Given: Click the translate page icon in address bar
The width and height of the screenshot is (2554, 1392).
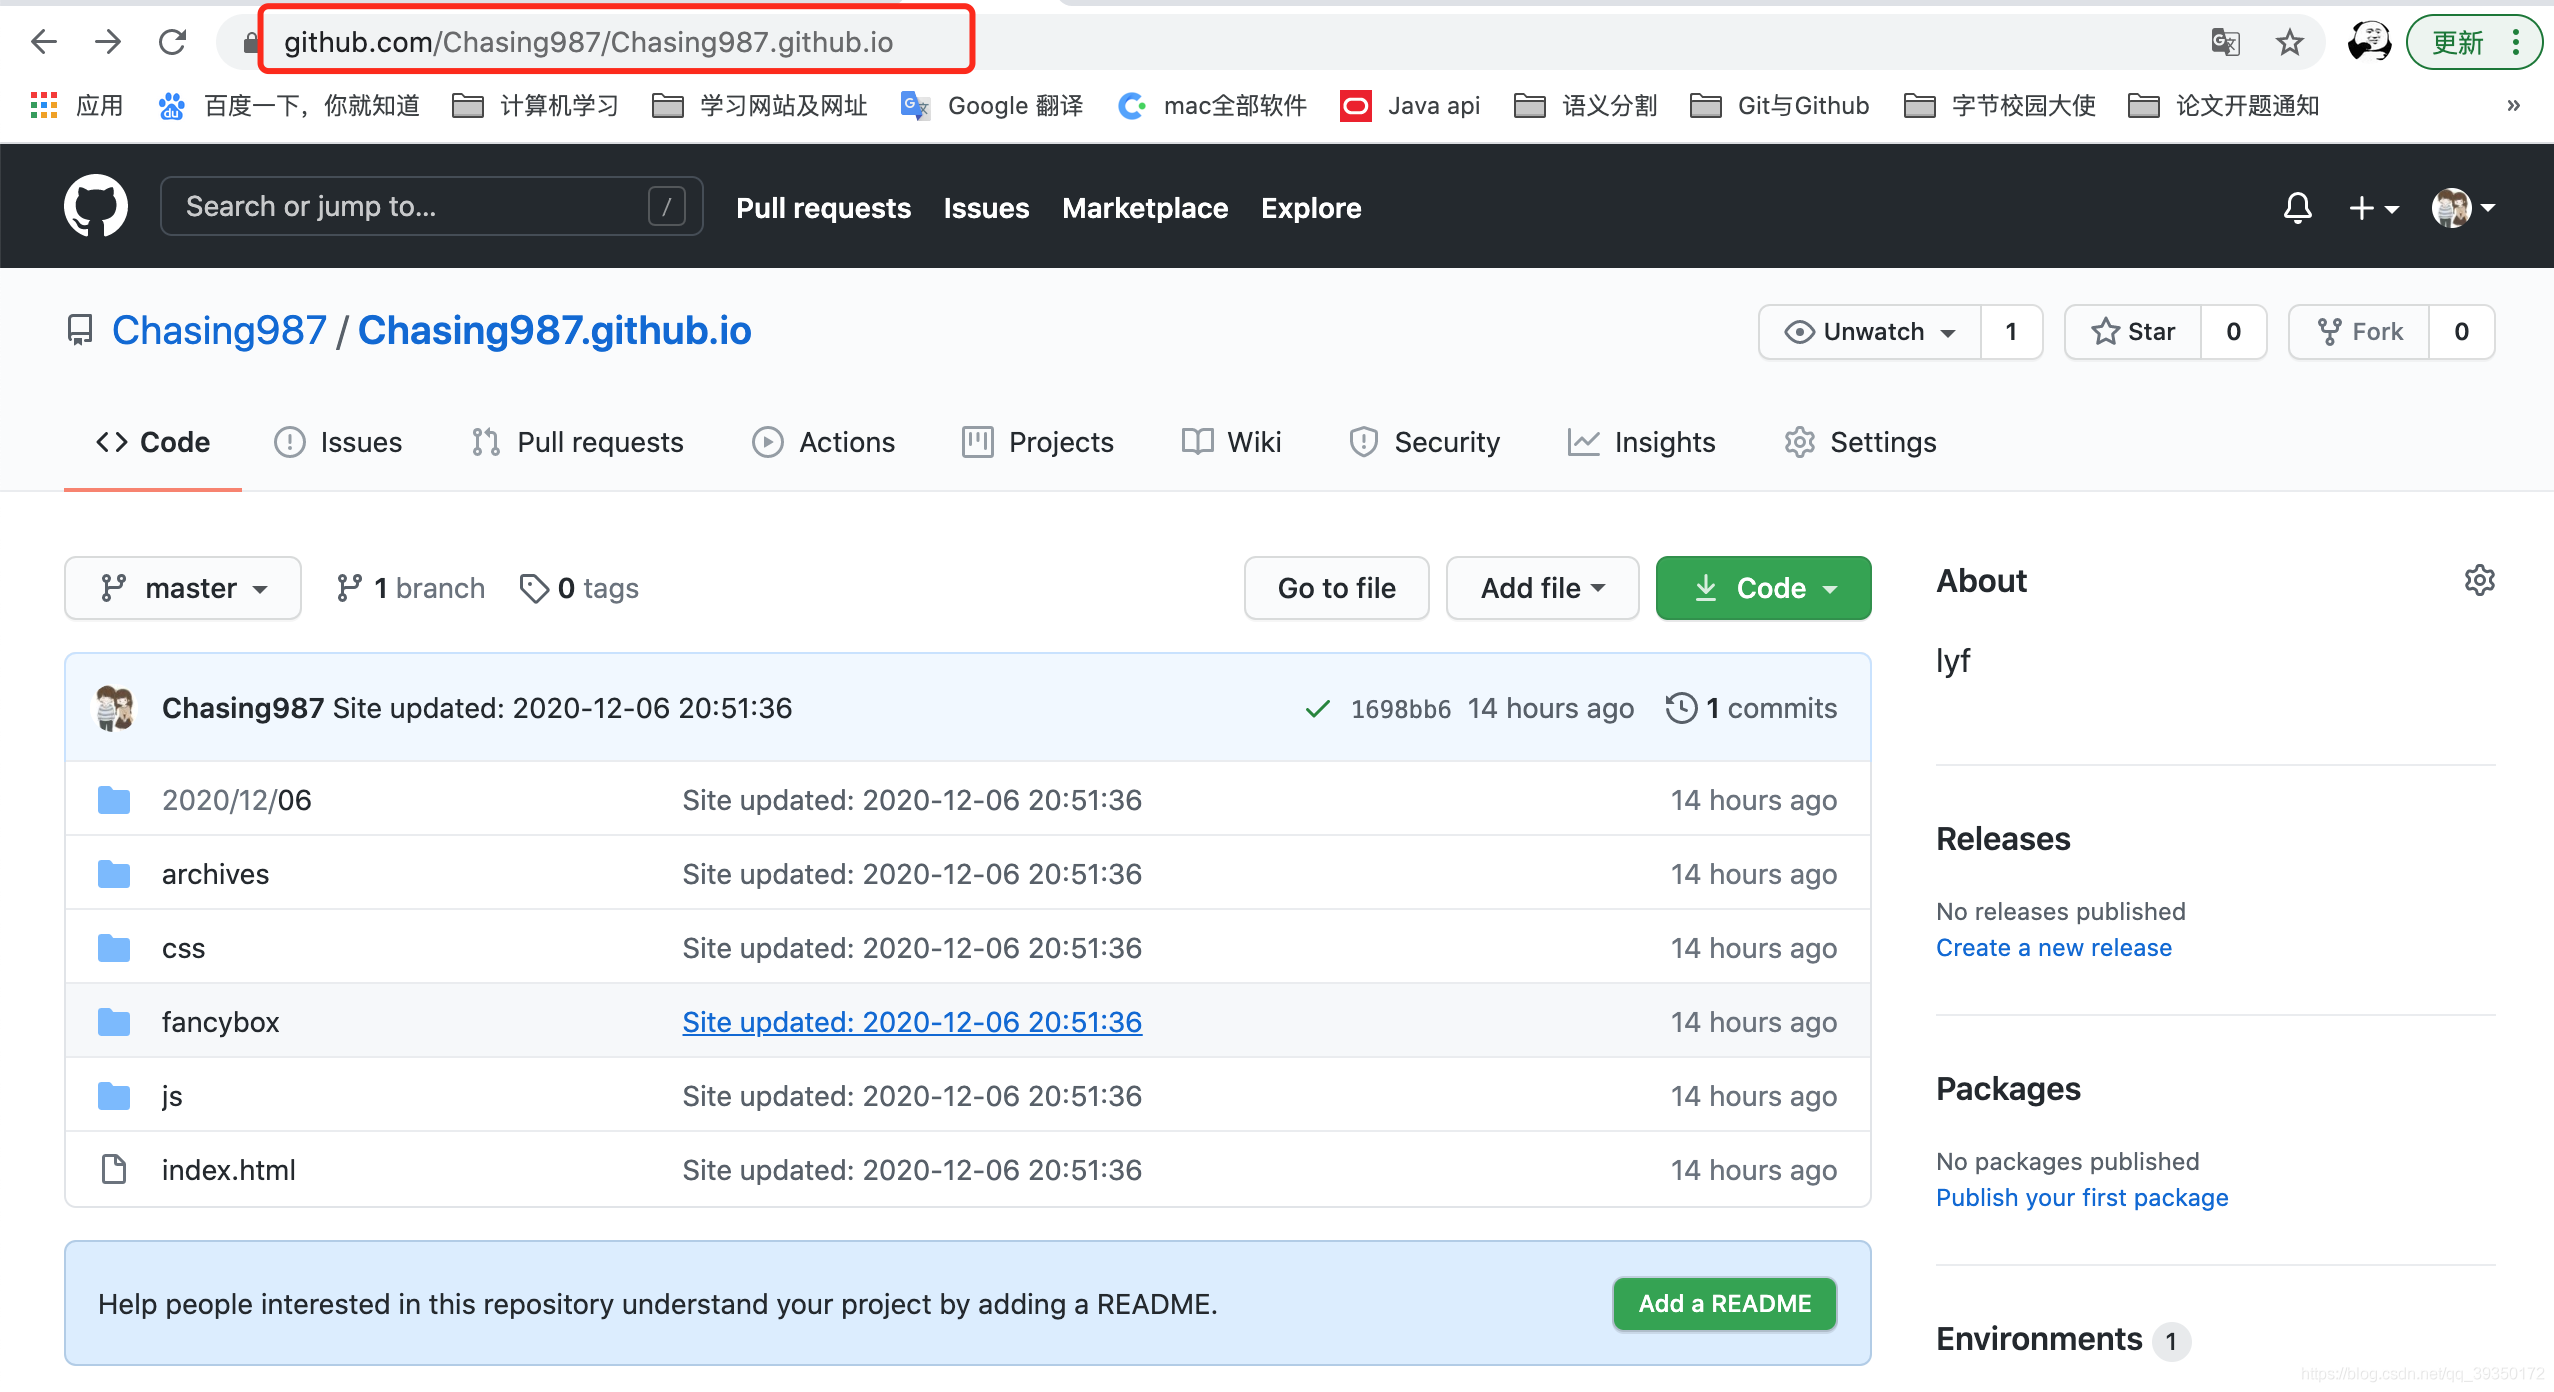Looking at the screenshot, I should pyautogui.click(x=2225, y=42).
